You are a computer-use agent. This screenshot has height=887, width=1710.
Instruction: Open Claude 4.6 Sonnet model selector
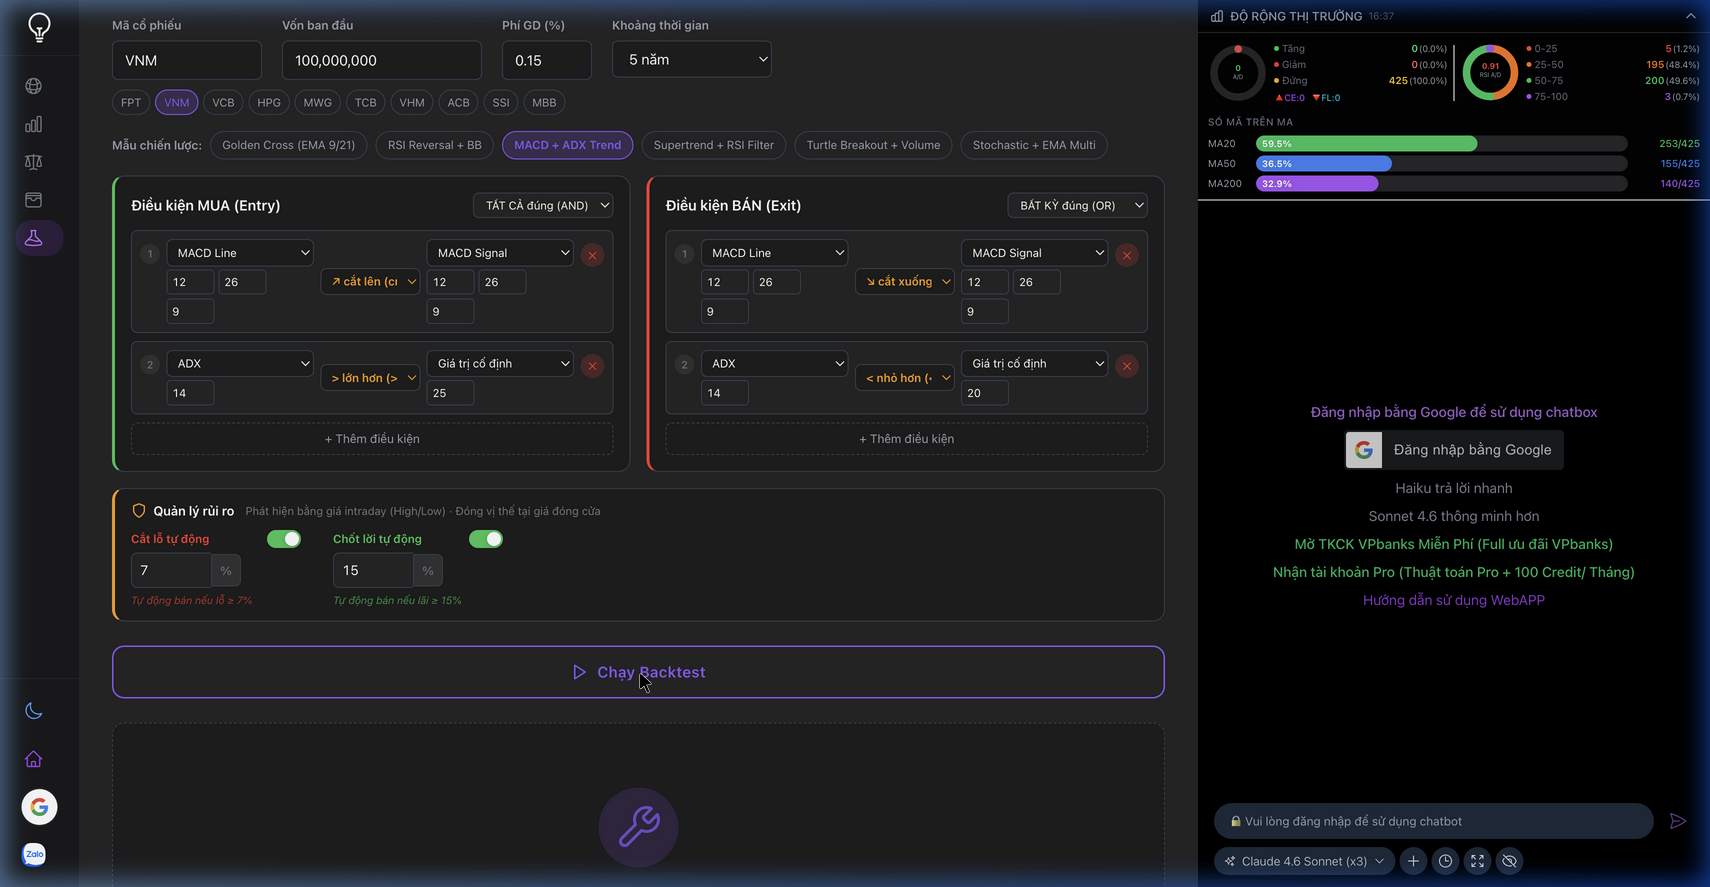[x=1304, y=861]
